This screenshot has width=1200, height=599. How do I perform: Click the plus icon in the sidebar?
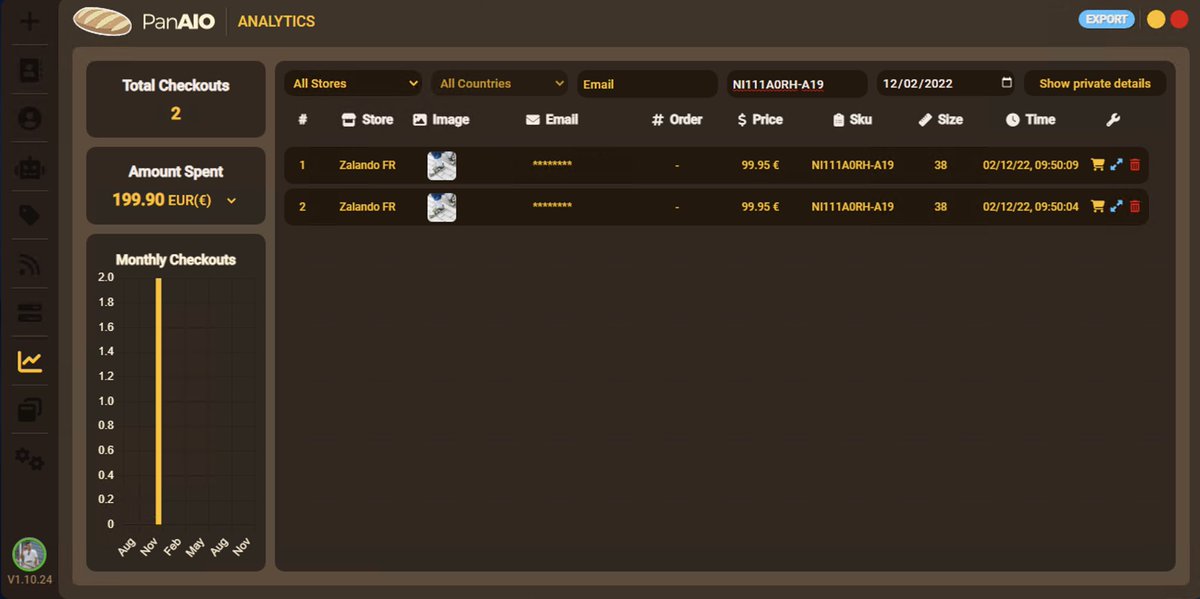30,21
